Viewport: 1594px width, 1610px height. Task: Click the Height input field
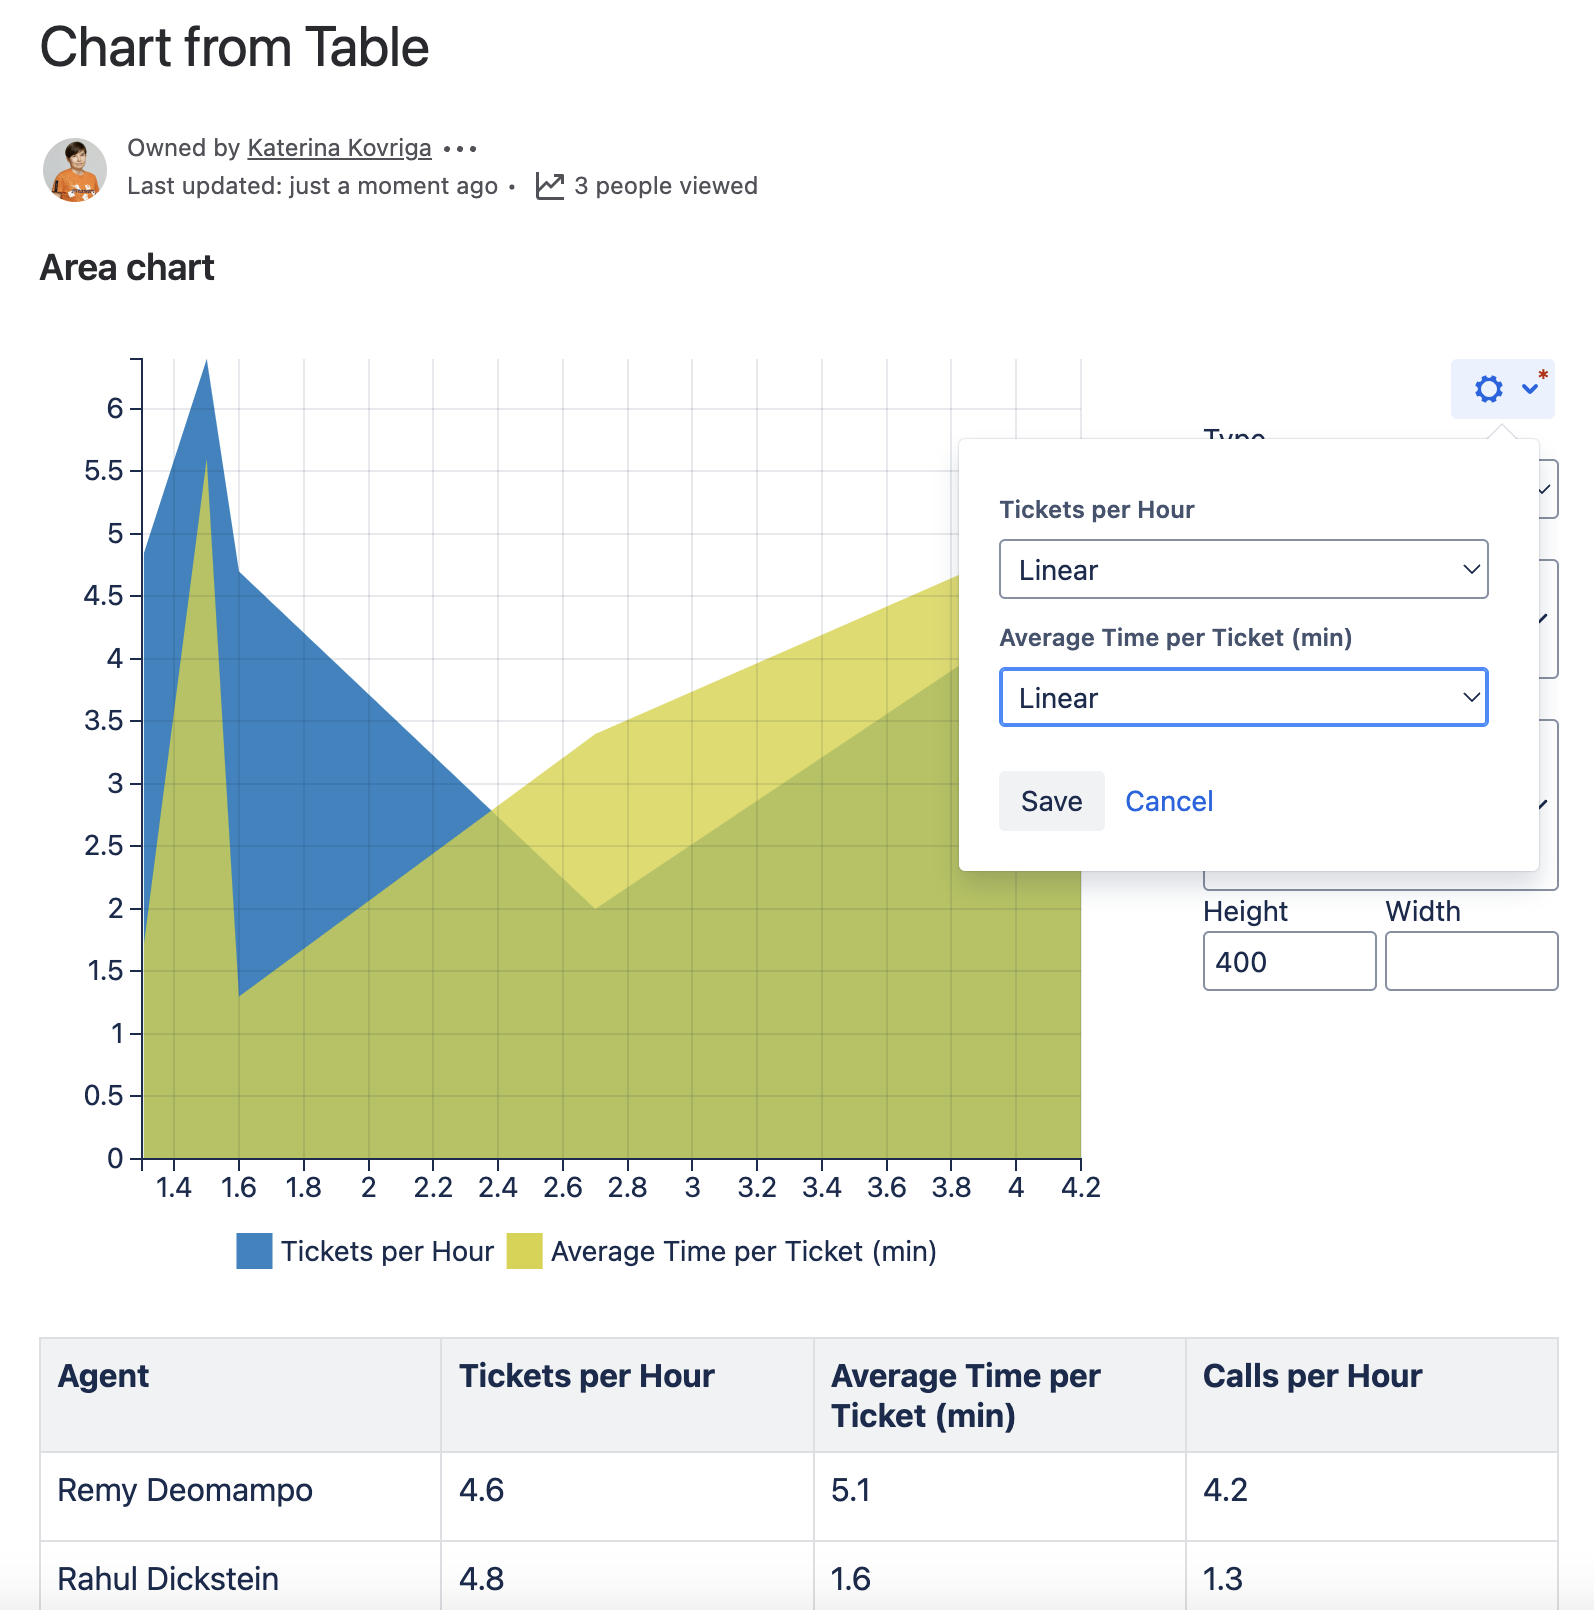1289,962
